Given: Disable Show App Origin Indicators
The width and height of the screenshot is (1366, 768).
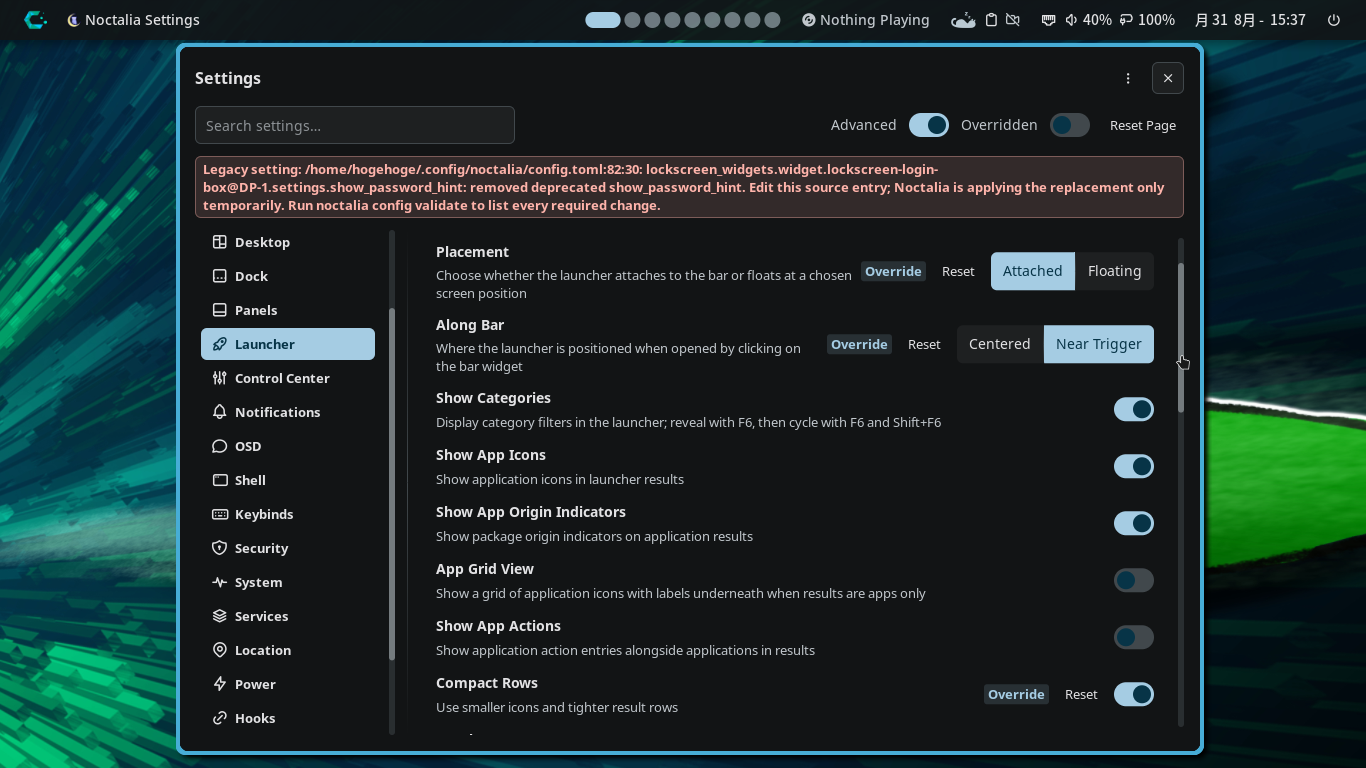Looking at the screenshot, I should click(x=1134, y=523).
